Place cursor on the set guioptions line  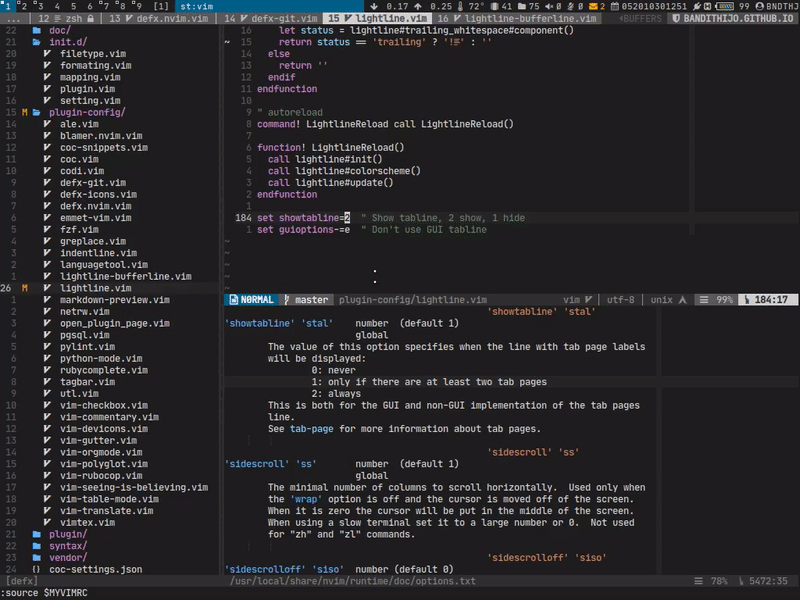(300, 229)
